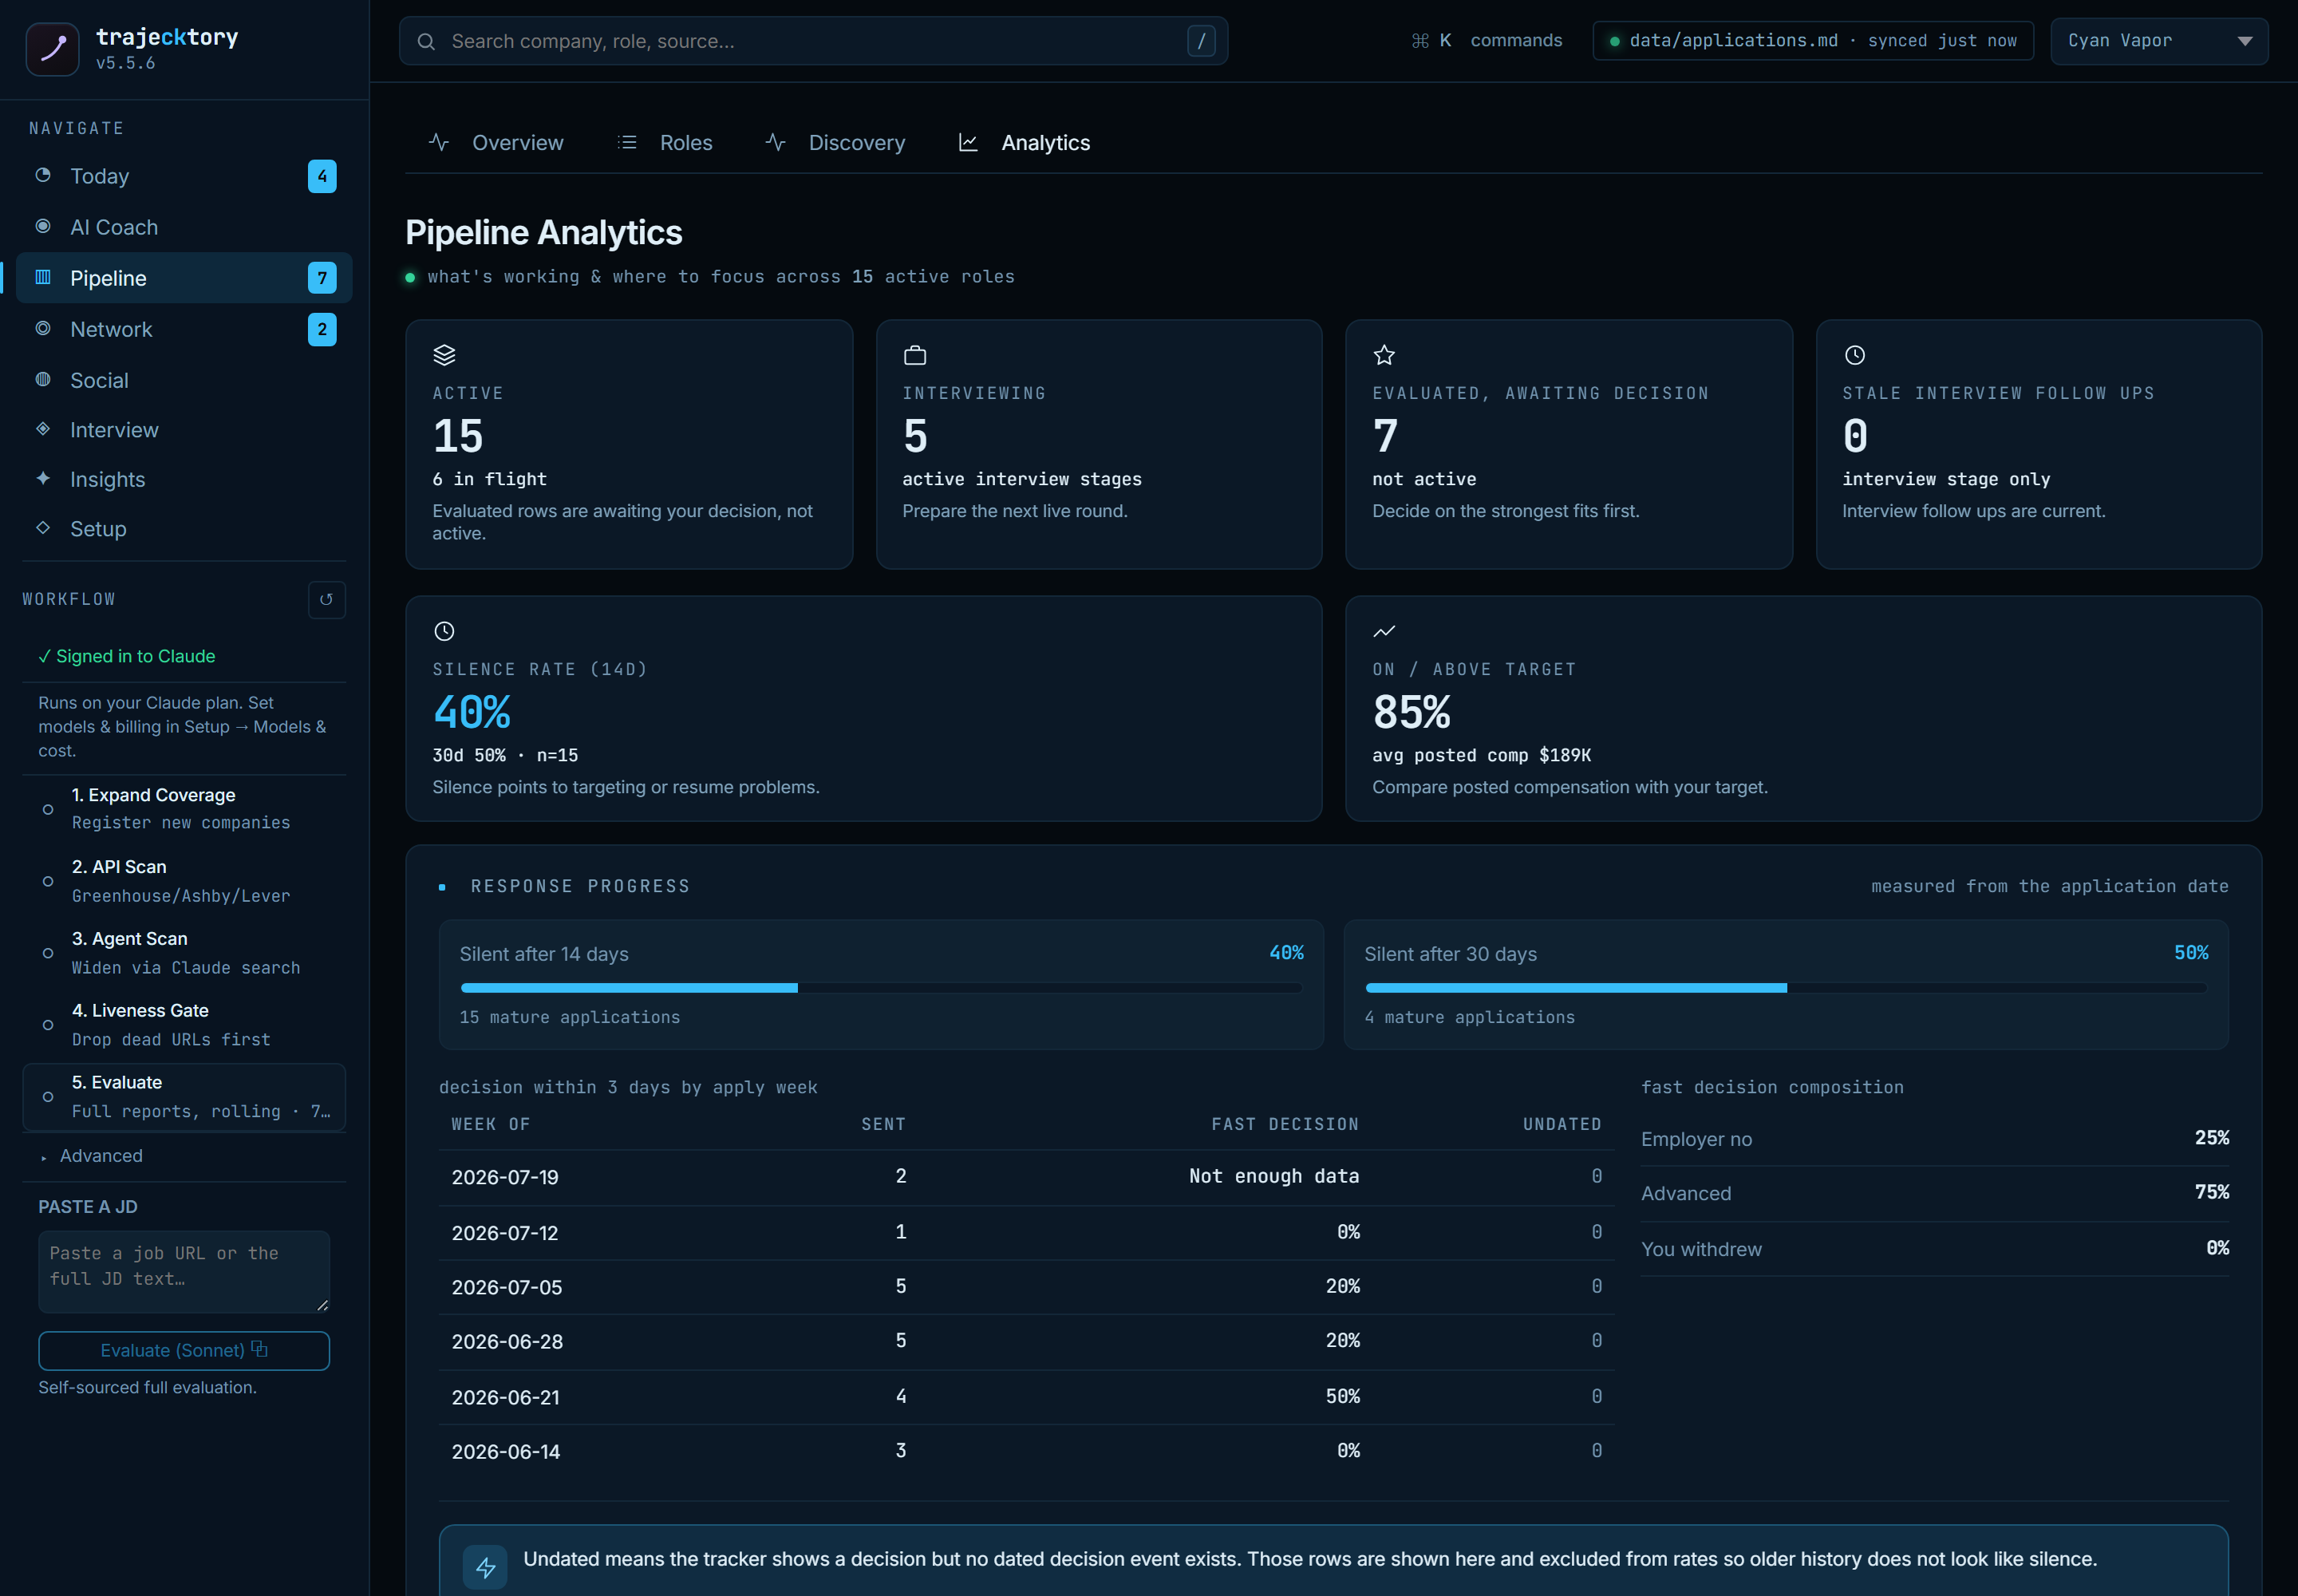Click the Evaluated card star icon
2298x1596 pixels.
click(1384, 355)
